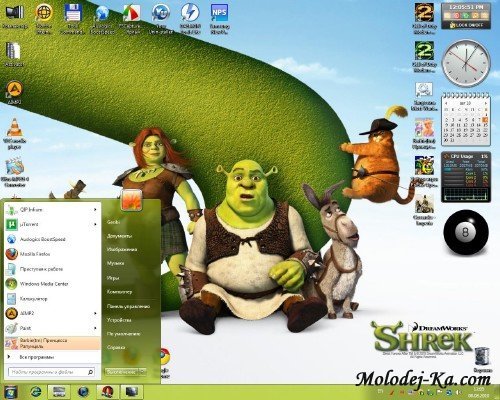Click the Завершение работы button
500x400 pixels.
(121, 371)
